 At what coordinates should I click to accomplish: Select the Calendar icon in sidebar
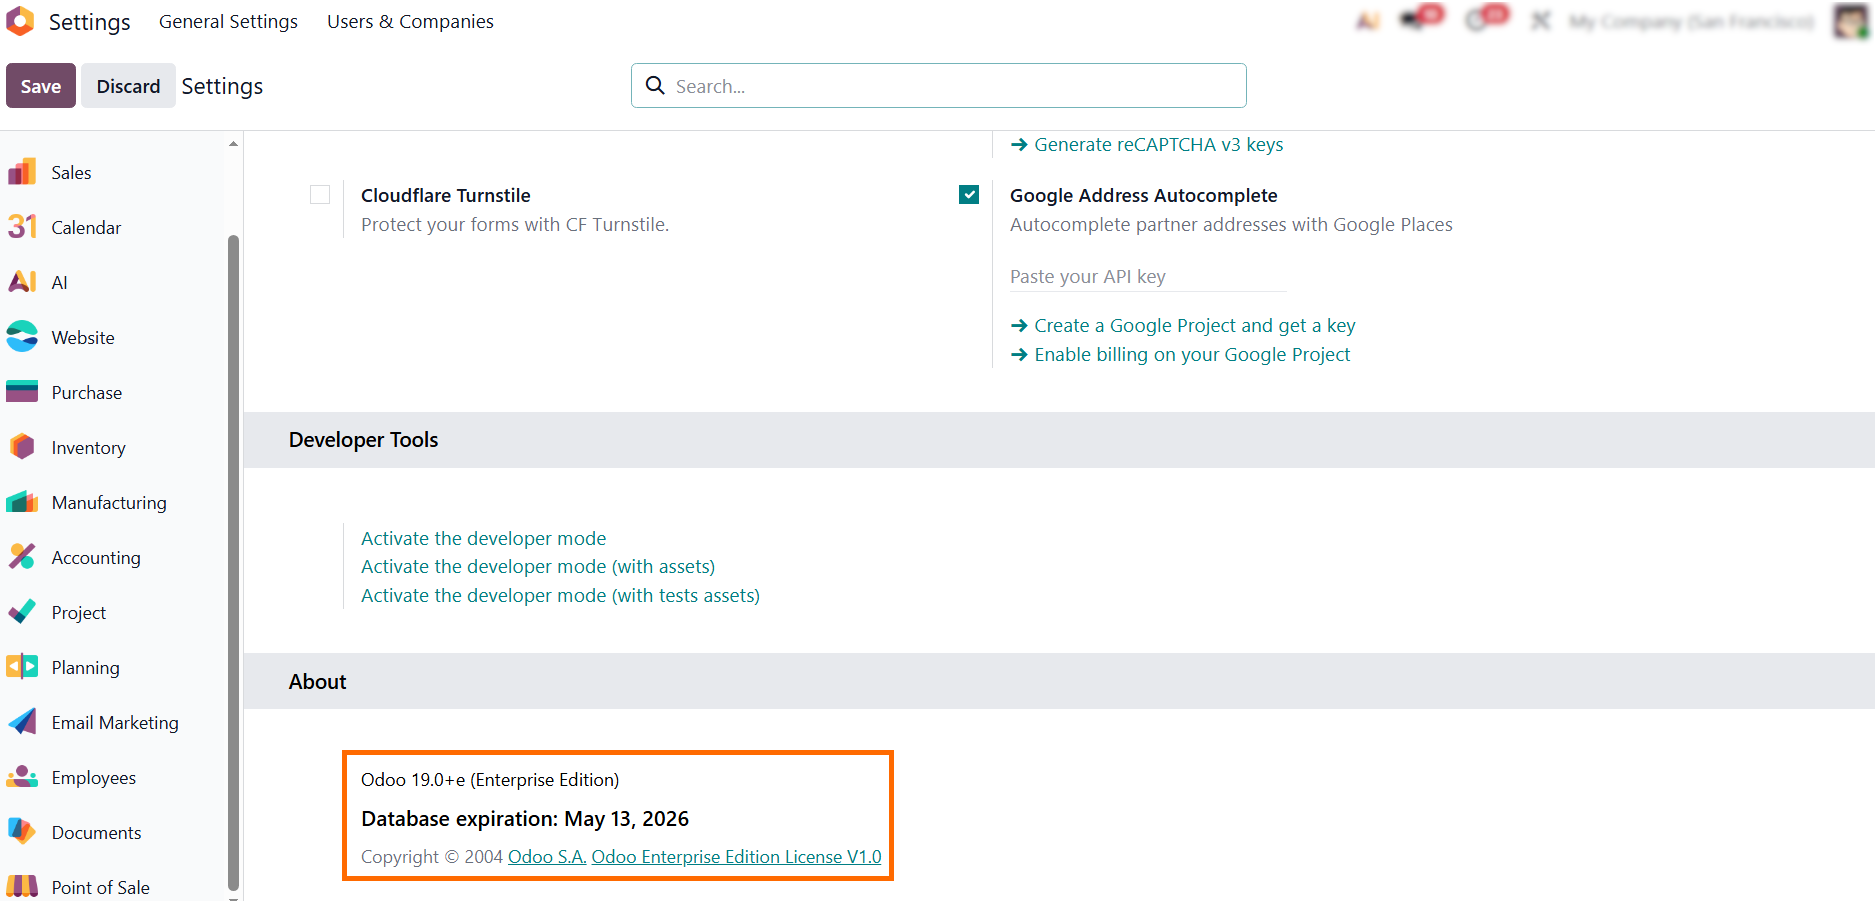tap(22, 227)
